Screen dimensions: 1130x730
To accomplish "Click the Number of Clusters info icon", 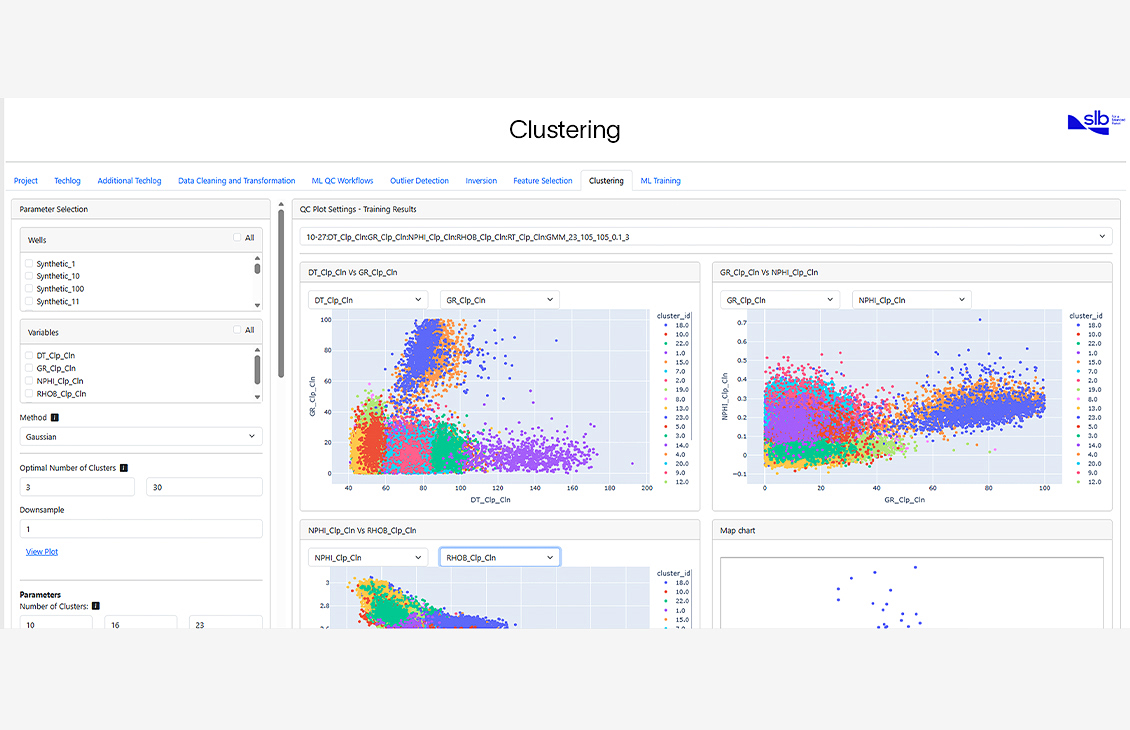I will coord(94,606).
